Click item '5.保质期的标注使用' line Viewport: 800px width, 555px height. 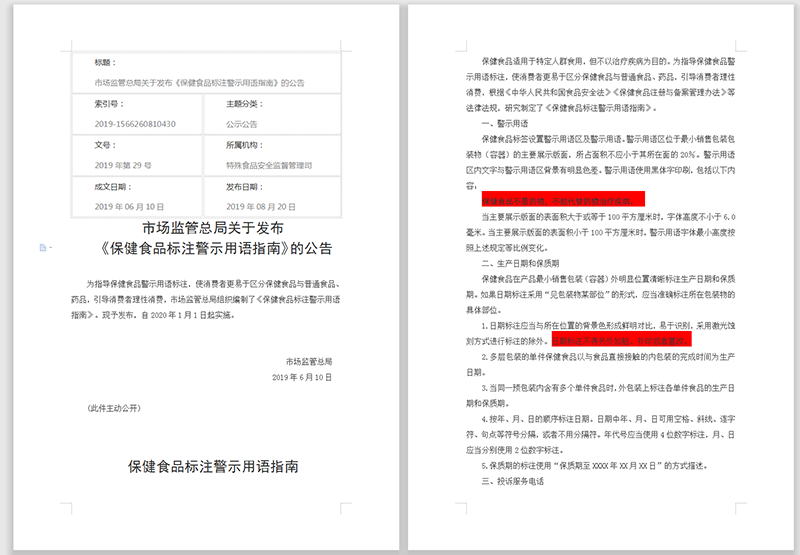point(594,466)
